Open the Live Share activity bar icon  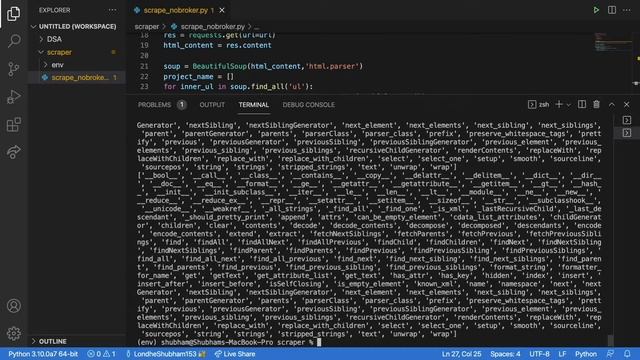pyautogui.click(x=13, y=152)
